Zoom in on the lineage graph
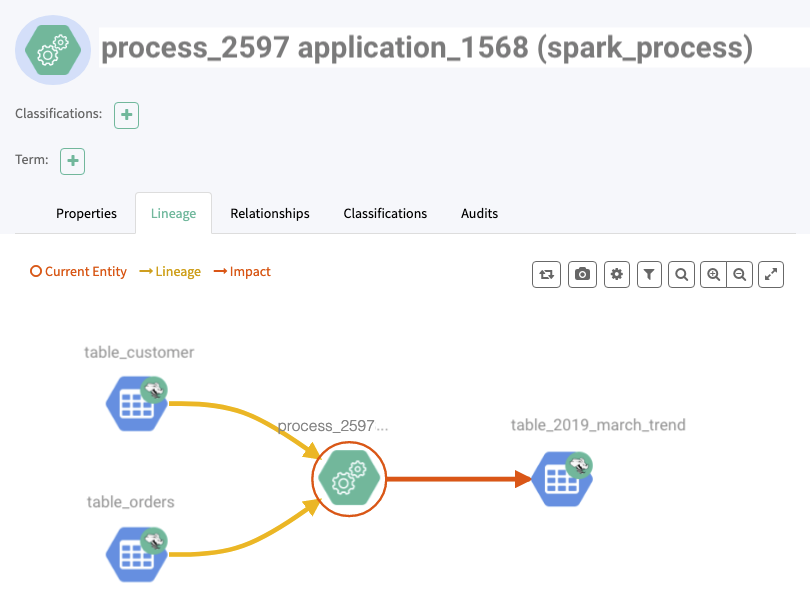 pyautogui.click(x=713, y=274)
